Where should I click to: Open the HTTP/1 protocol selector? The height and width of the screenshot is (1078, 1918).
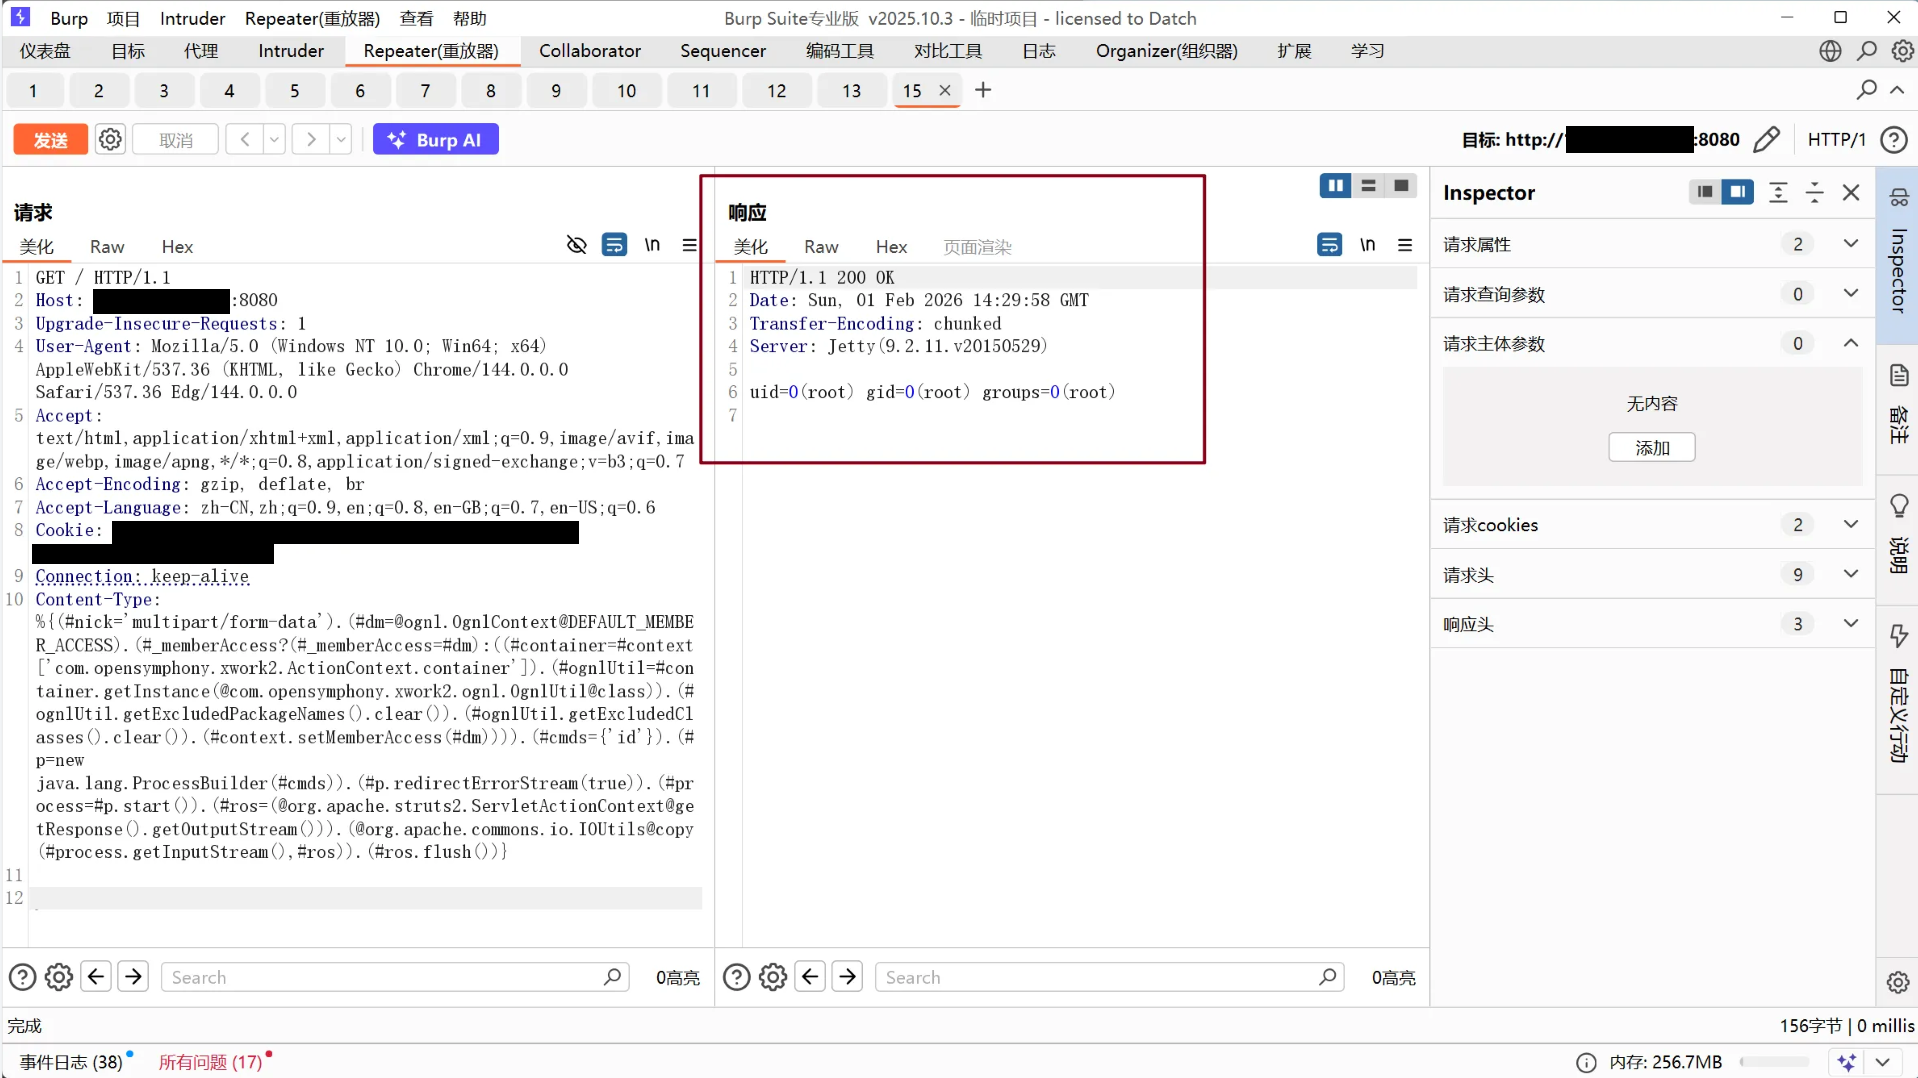click(x=1836, y=140)
